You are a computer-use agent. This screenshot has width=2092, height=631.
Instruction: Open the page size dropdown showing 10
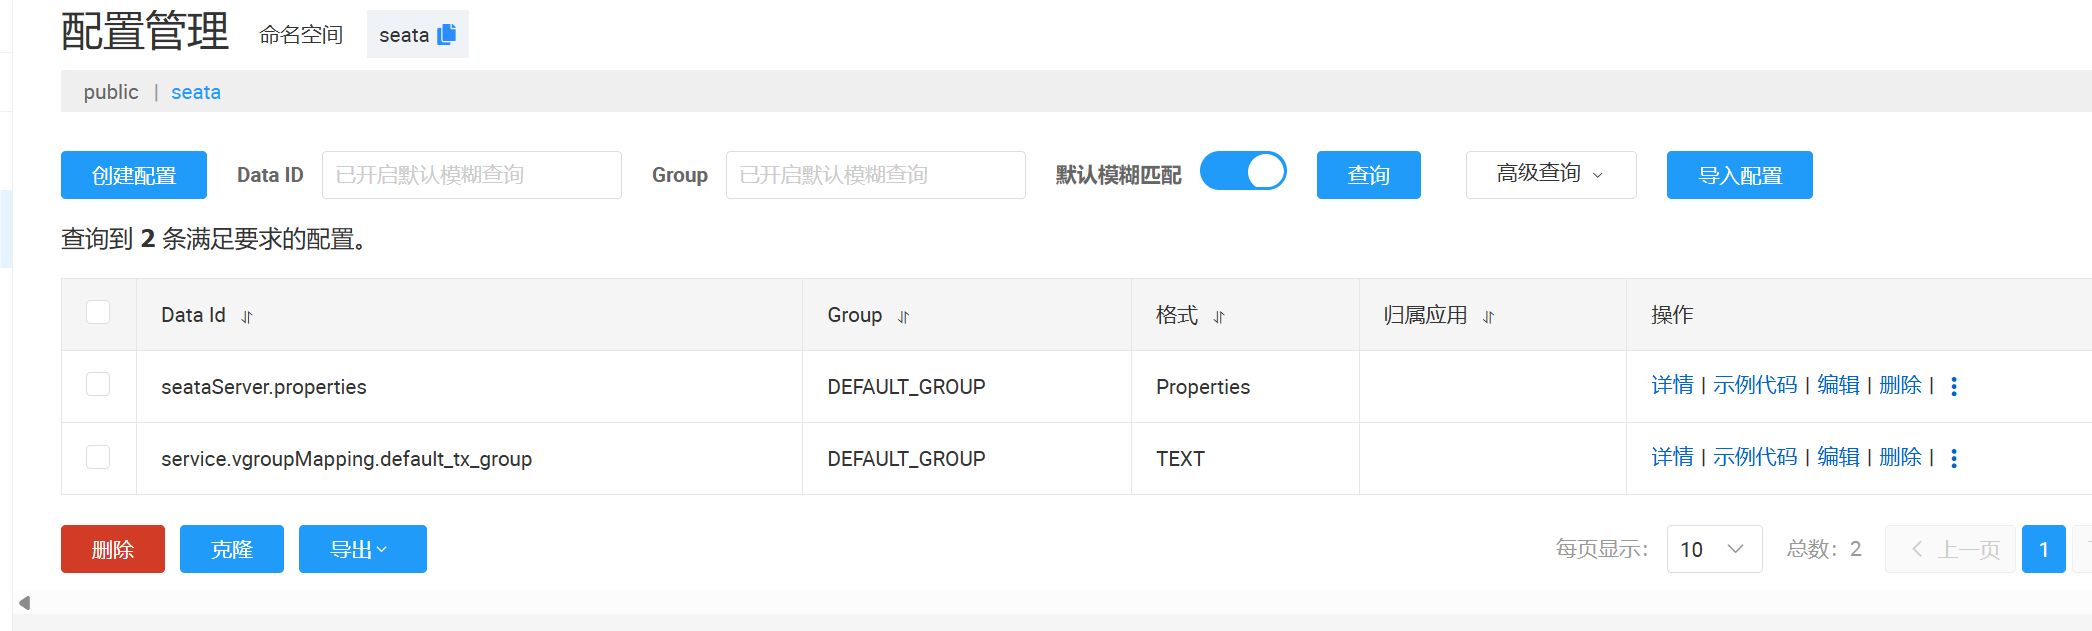click(1714, 549)
